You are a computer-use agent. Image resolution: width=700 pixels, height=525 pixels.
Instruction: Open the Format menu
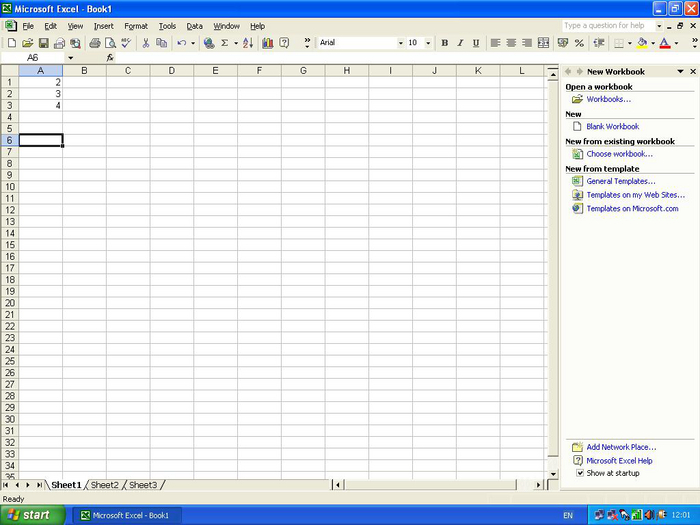click(136, 26)
